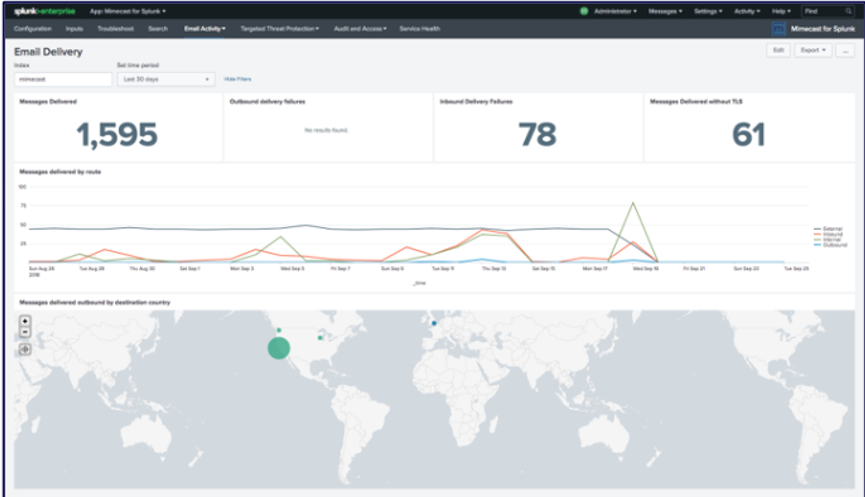Open the Targeted Threat Protection menu
This screenshot has height=497, width=865.
coord(280,29)
